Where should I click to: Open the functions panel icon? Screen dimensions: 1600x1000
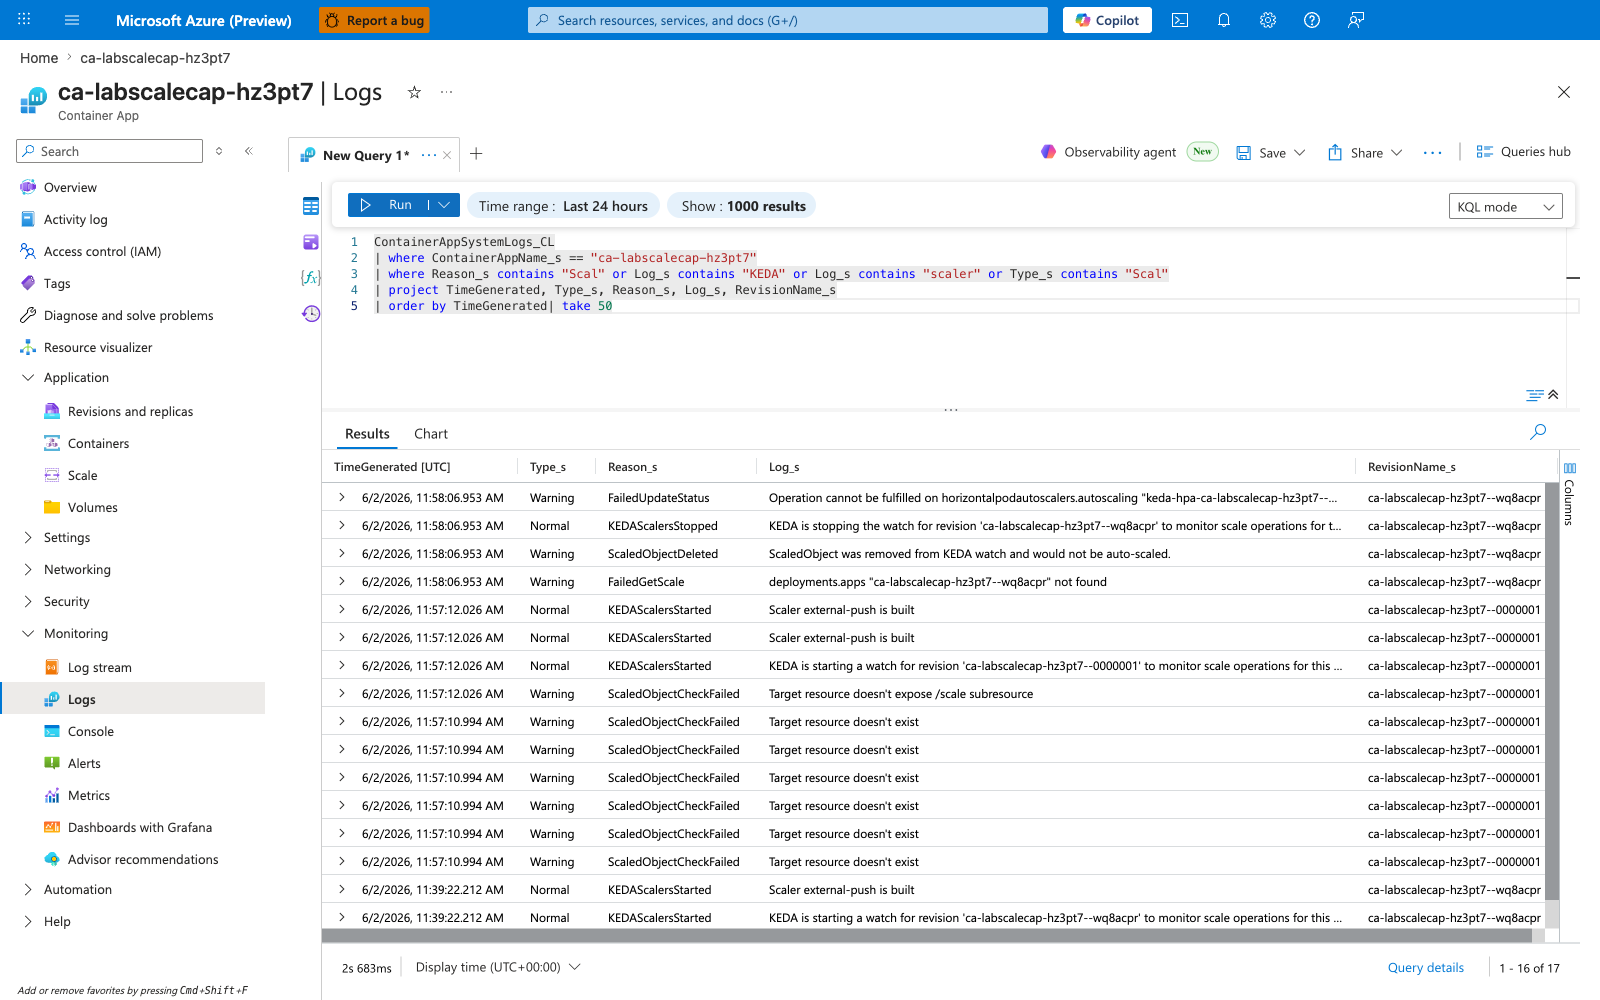tap(311, 277)
